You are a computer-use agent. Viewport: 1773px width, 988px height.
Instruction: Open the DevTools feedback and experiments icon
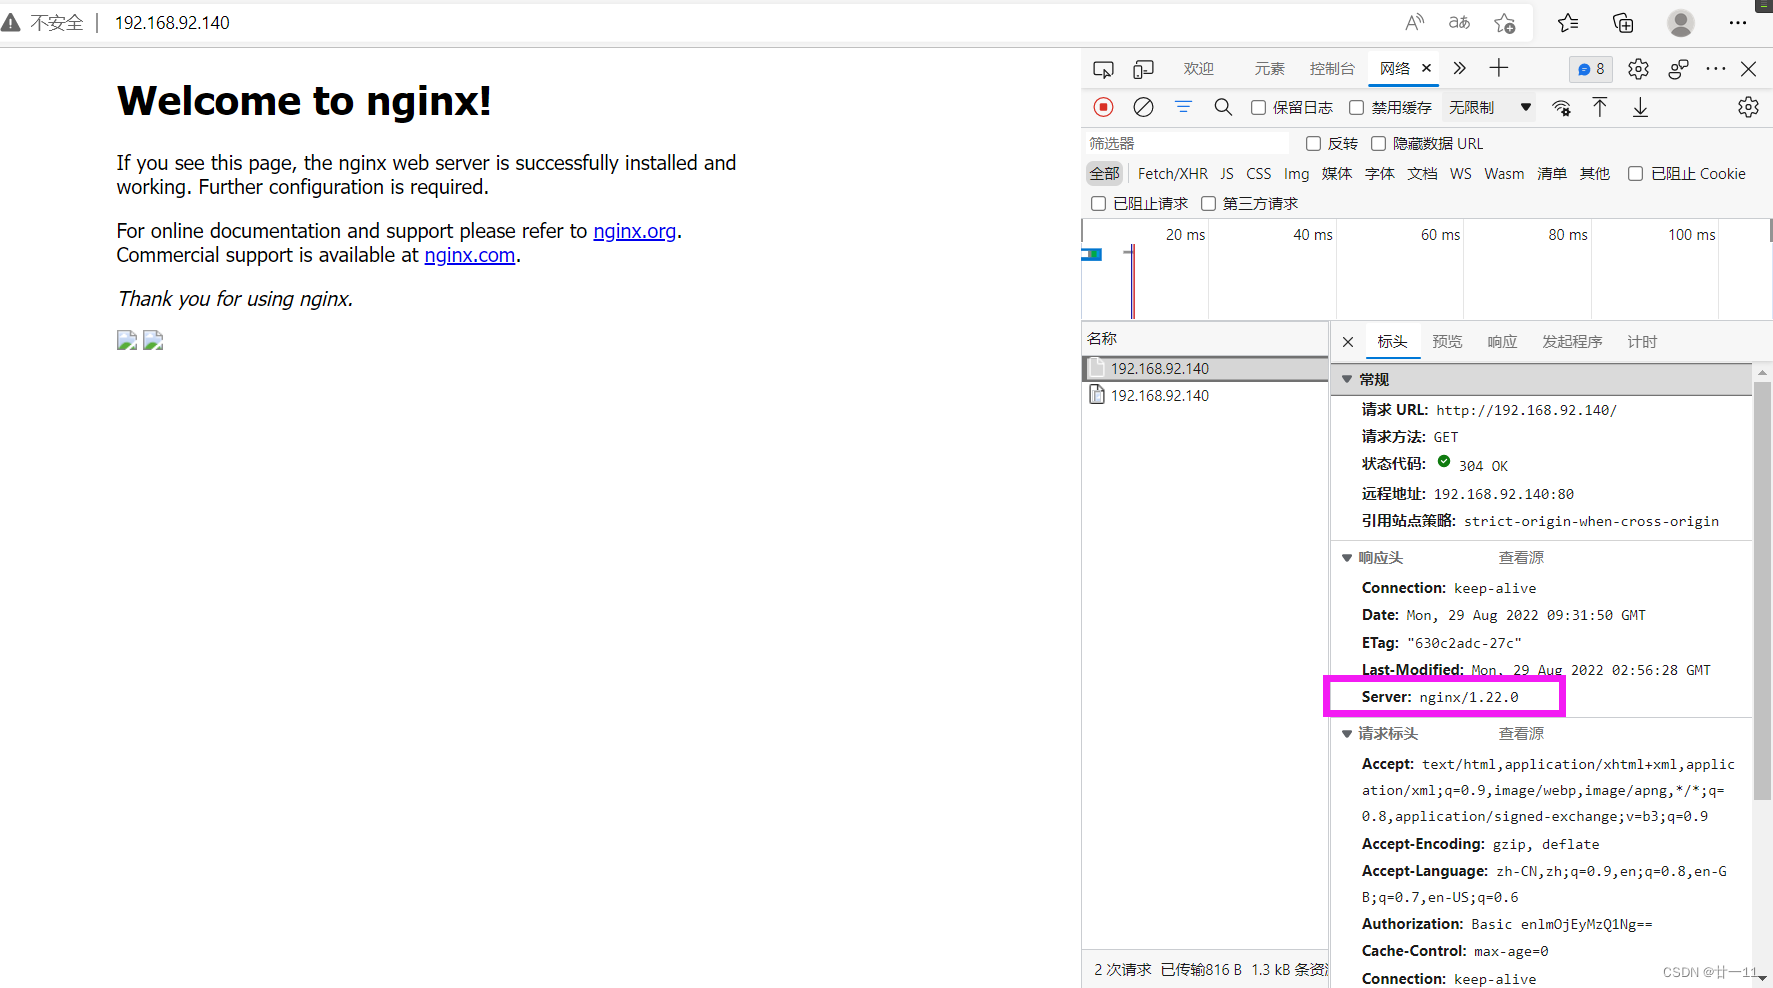click(1678, 69)
